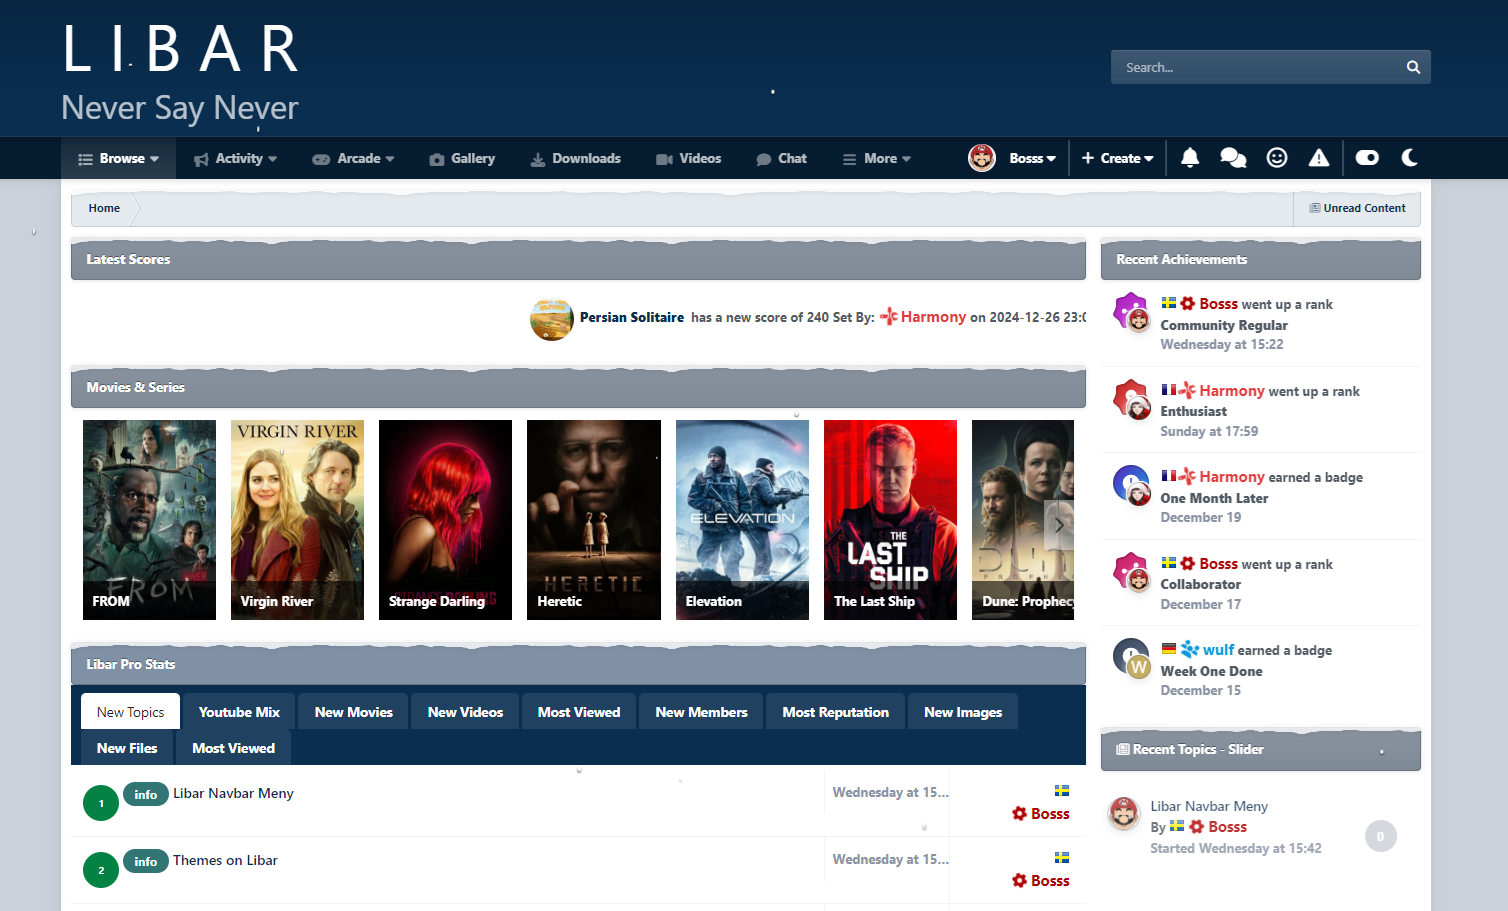Expand the More menu
The width and height of the screenshot is (1508, 911).
click(877, 158)
